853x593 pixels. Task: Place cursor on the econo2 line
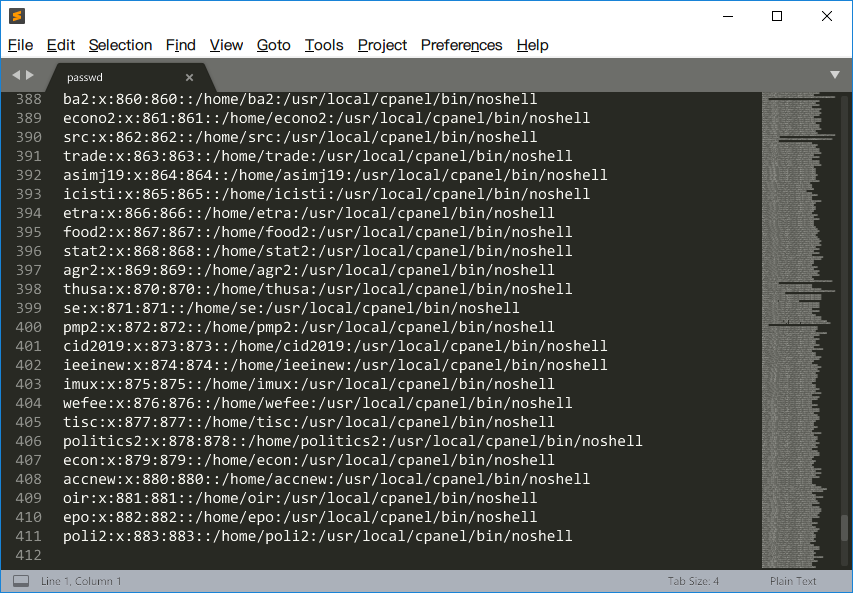point(326,118)
